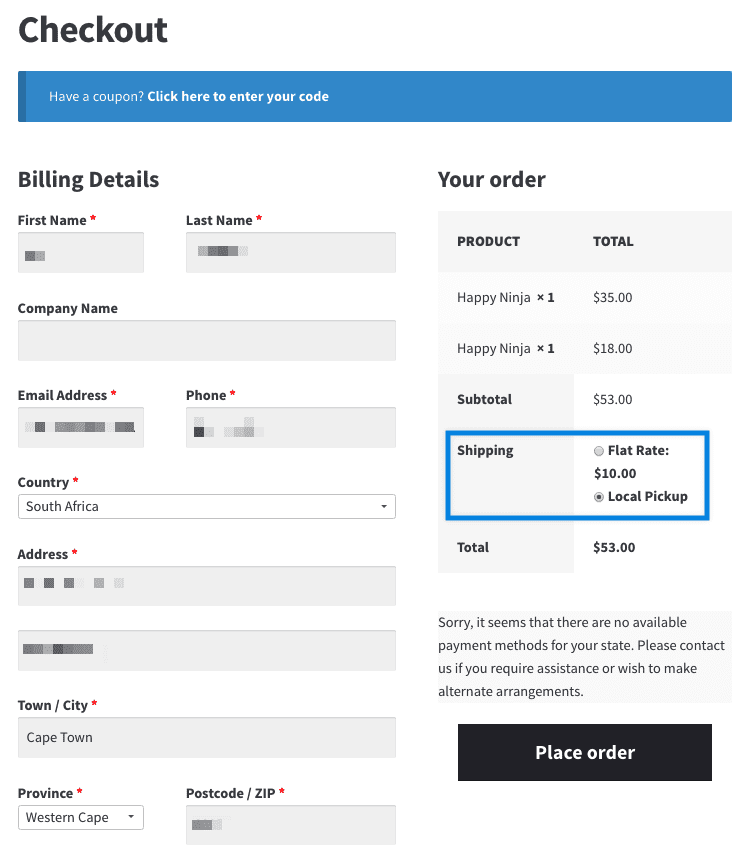Click the second Address line field
This screenshot has height=868, width=750.
pos(206,650)
